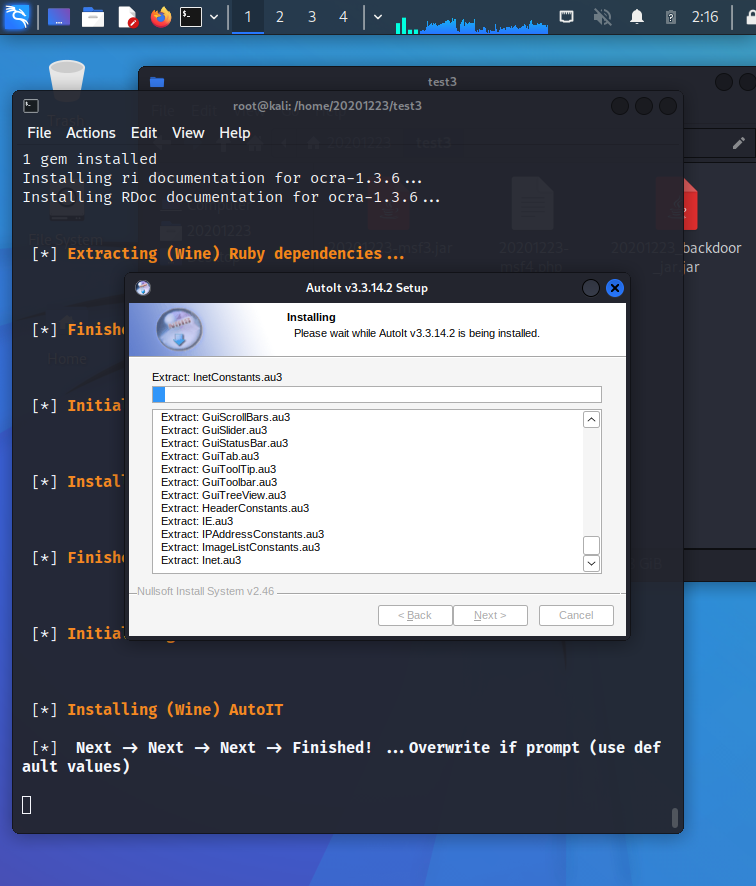Minimize the AutoIt Setup dialog

(x=590, y=288)
